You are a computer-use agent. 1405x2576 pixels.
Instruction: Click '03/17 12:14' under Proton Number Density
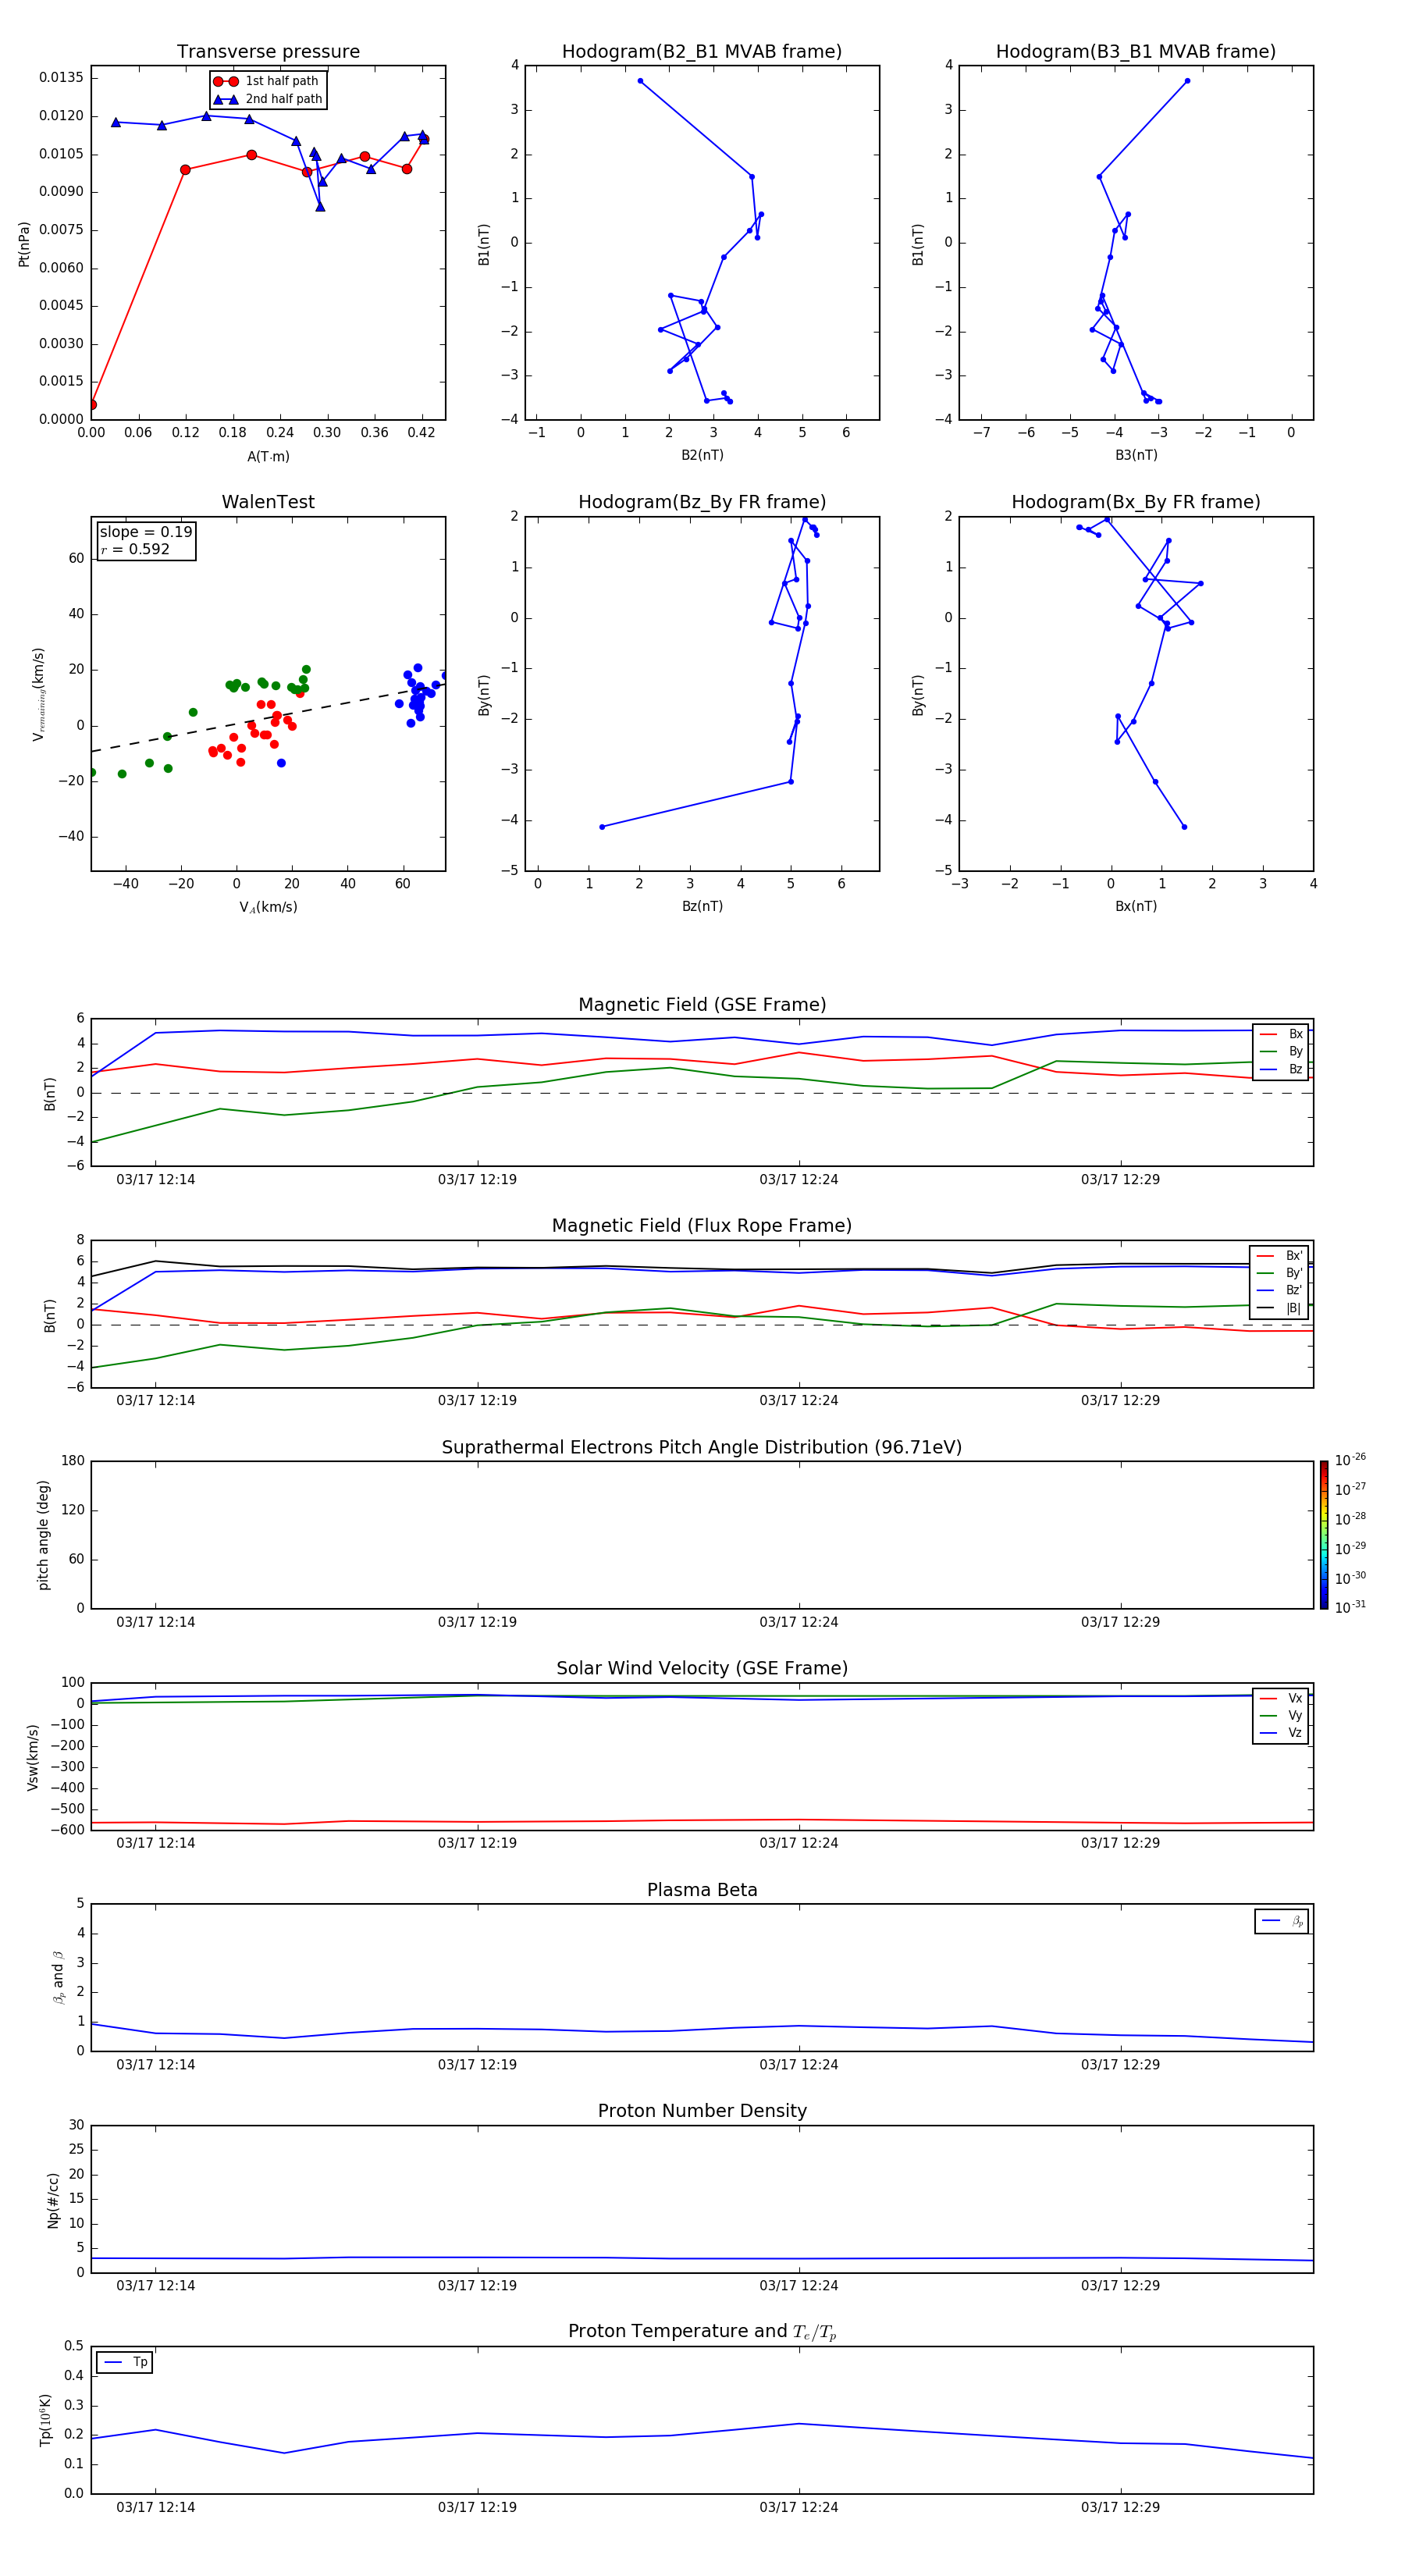point(156,2286)
